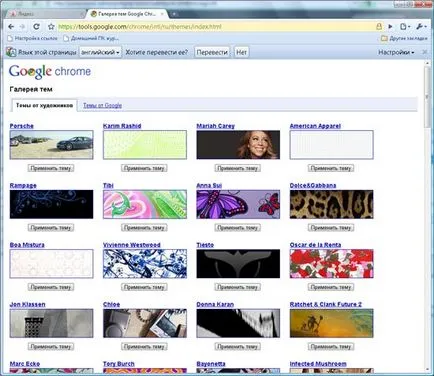
Task: Go back with the browser back arrow
Action: tap(11, 27)
